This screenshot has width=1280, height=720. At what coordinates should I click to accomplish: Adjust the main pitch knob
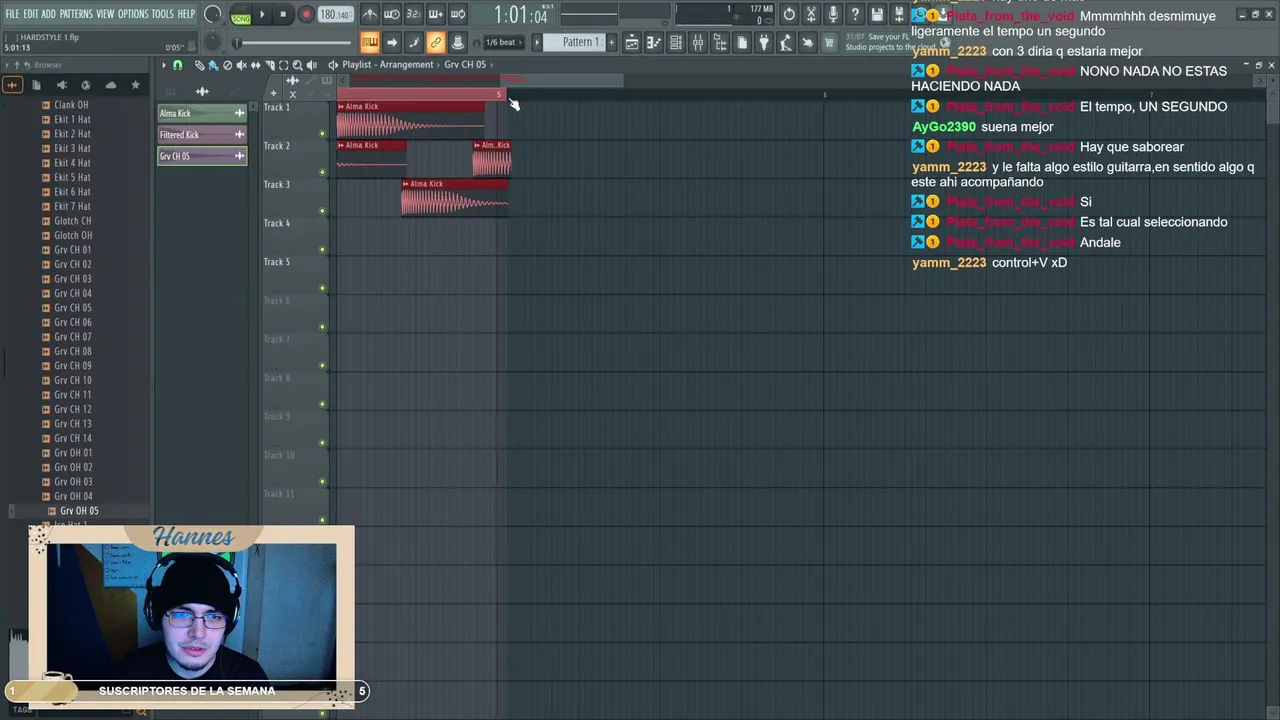click(x=212, y=42)
